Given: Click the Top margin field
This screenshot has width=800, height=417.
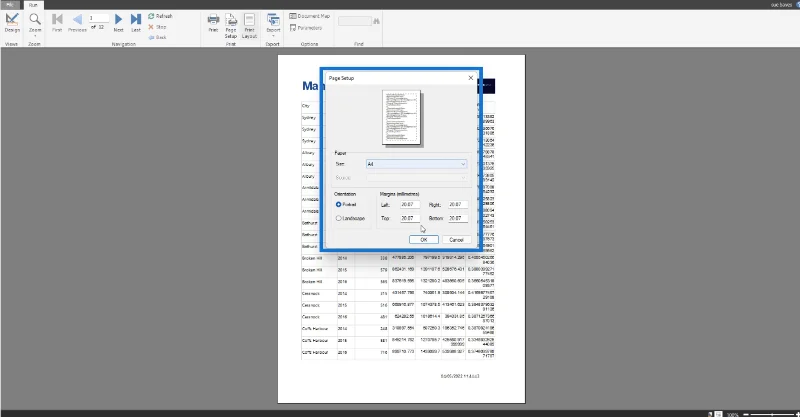Looking at the screenshot, I should (410, 218).
